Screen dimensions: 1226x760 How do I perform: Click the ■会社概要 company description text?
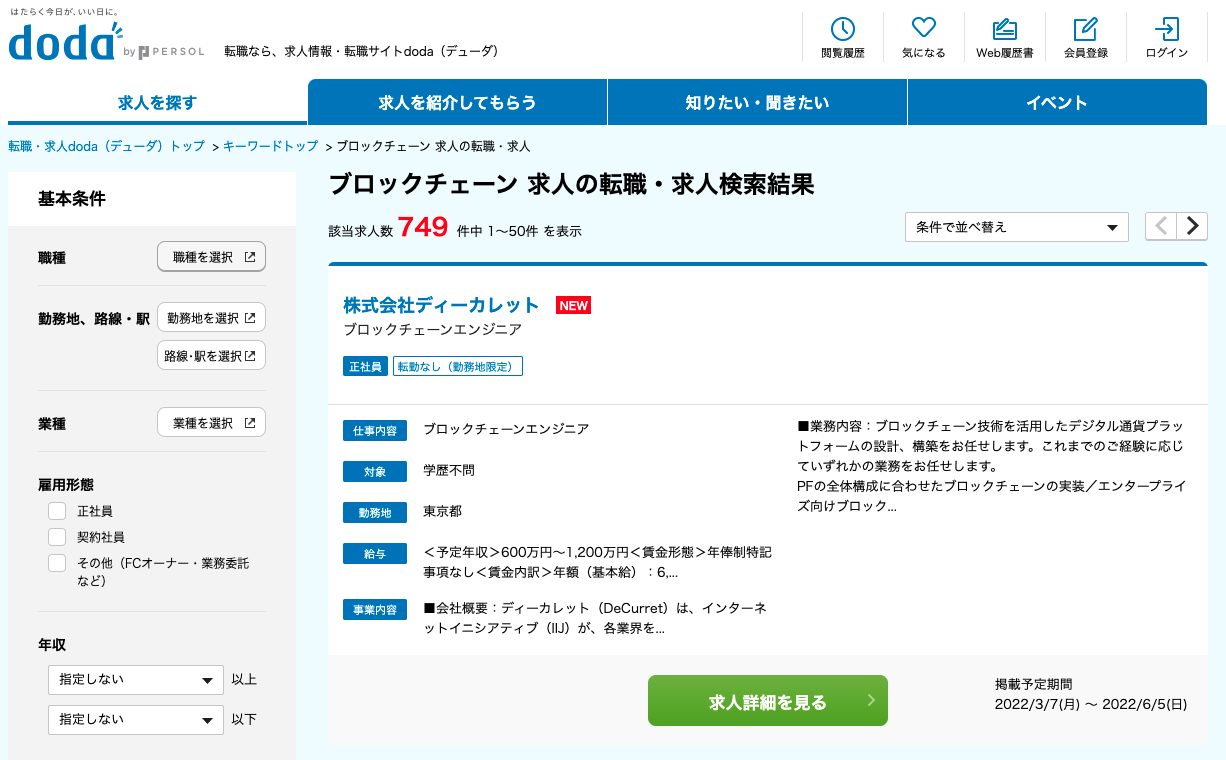(595, 618)
